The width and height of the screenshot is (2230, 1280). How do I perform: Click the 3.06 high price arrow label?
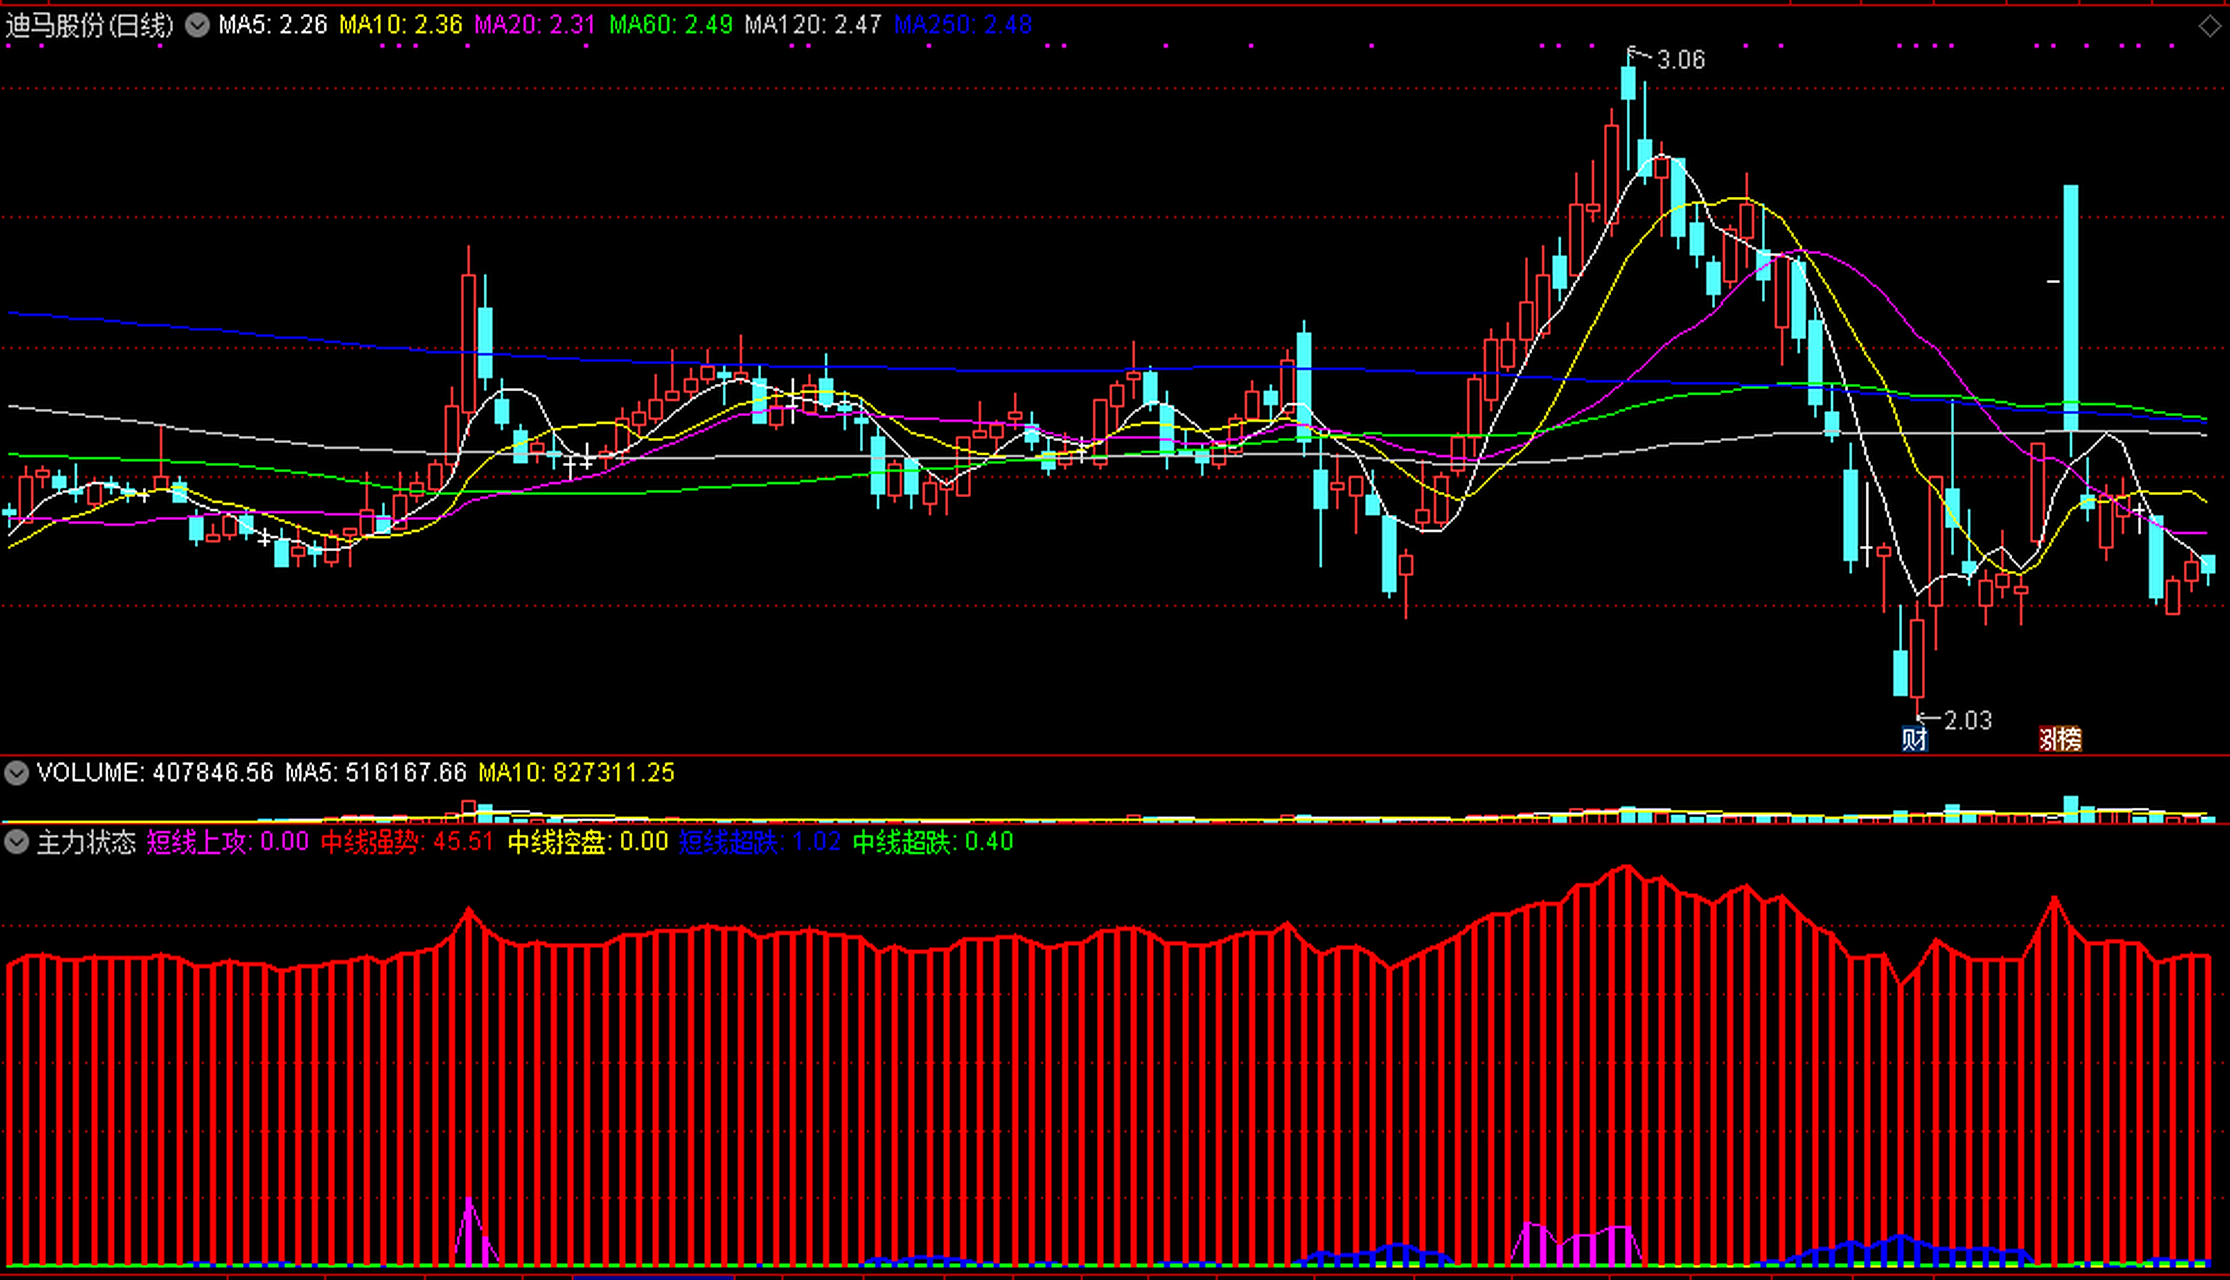pos(1680,60)
